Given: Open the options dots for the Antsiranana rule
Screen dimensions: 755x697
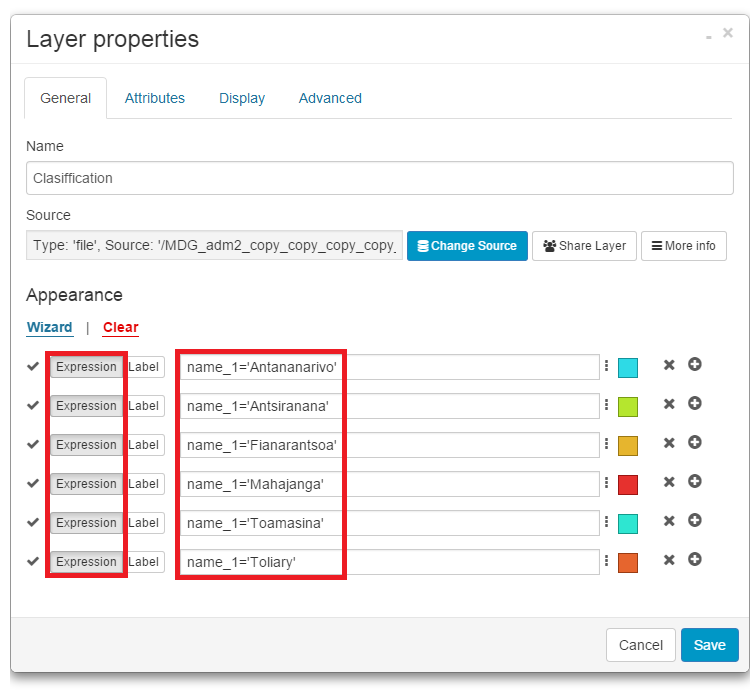Looking at the screenshot, I should click(606, 405).
